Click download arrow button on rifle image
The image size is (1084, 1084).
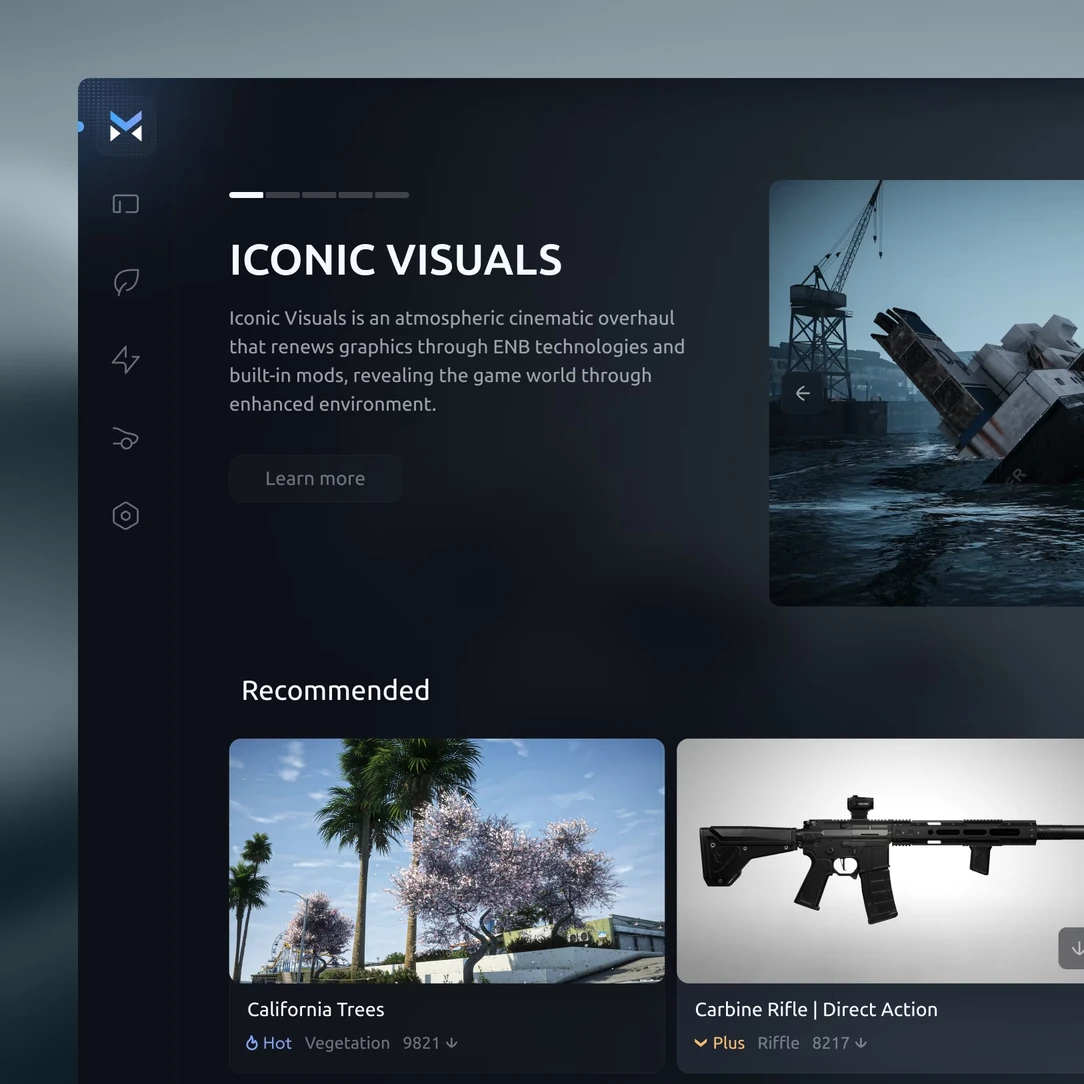pyautogui.click(x=1074, y=948)
